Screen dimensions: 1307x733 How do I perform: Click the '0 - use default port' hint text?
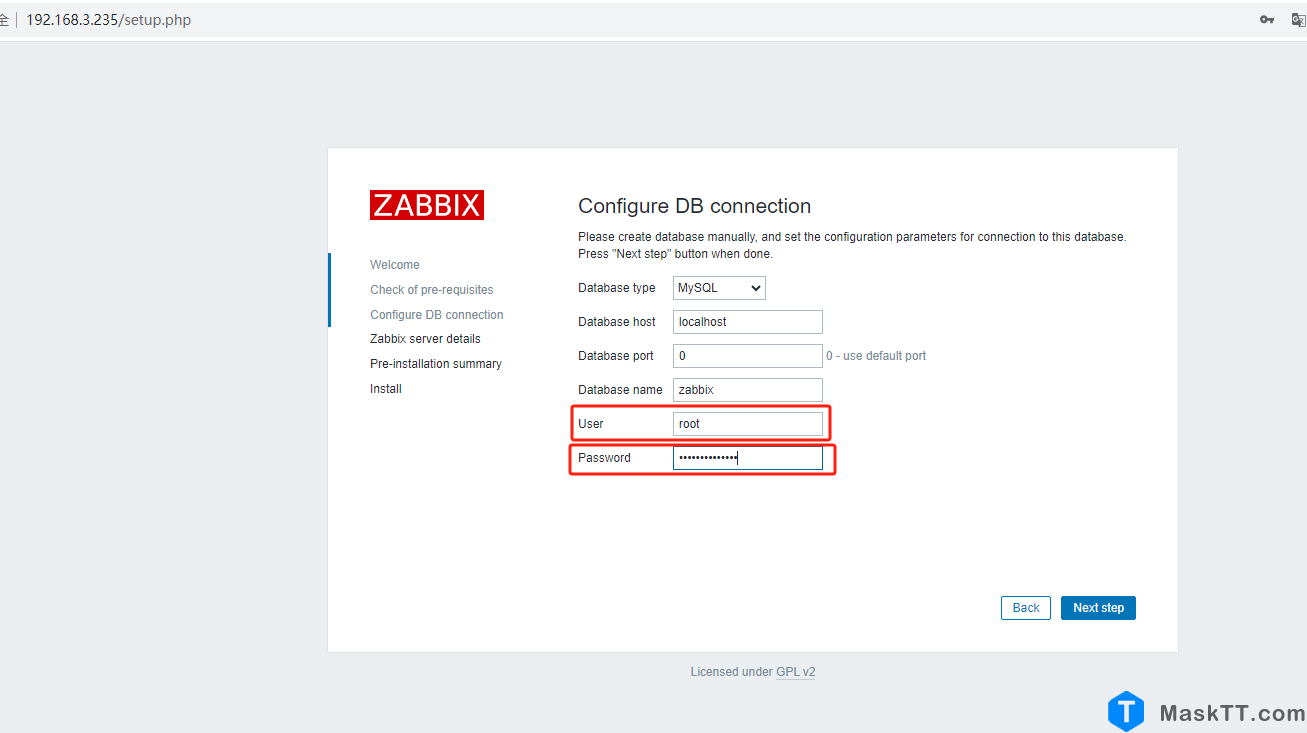(x=876, y=356)
